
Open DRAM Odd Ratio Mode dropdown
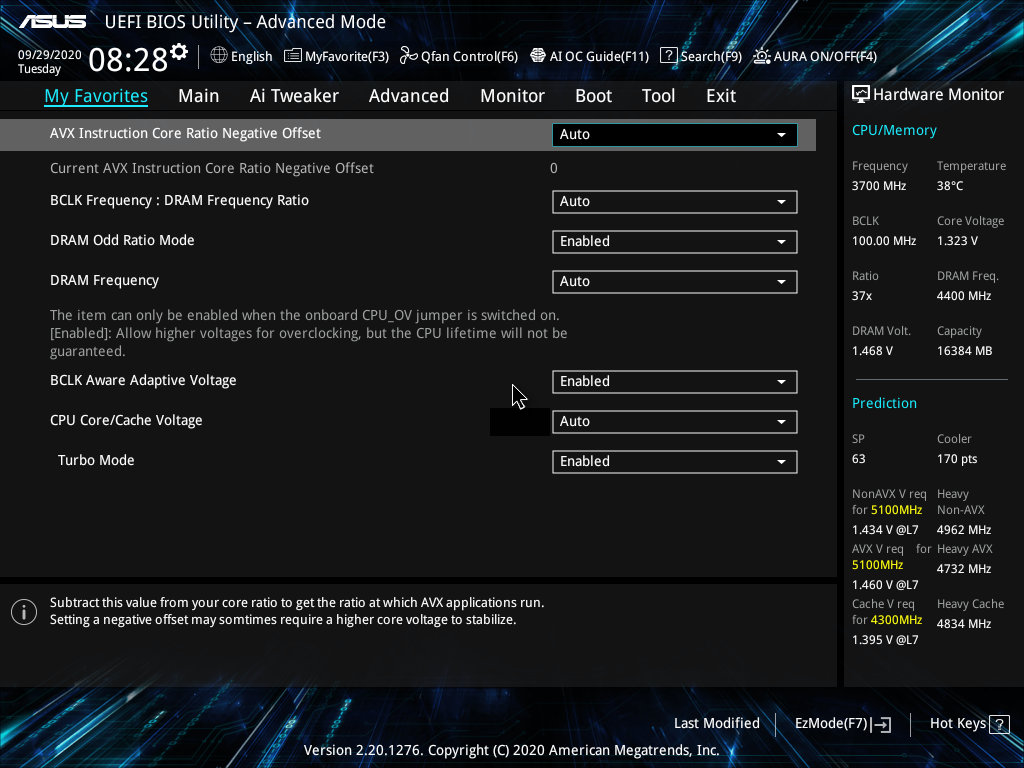click(x=675, y=242)
